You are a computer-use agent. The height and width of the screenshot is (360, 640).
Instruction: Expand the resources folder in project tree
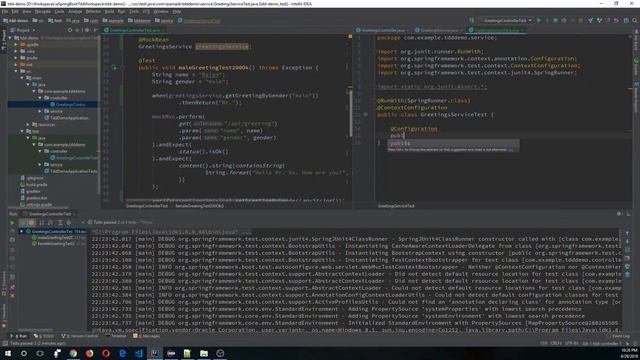click(x=28, y=124)
